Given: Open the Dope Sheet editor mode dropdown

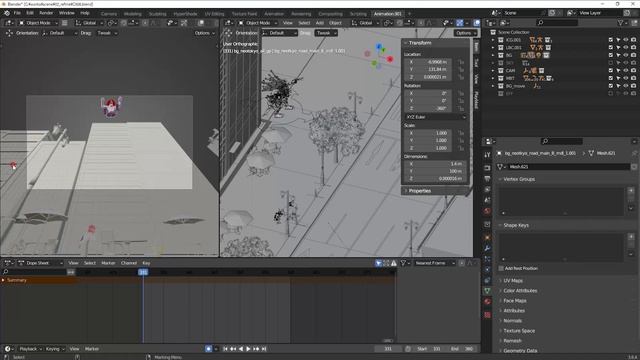Looking at the screenshot, I should click(40, 263).
